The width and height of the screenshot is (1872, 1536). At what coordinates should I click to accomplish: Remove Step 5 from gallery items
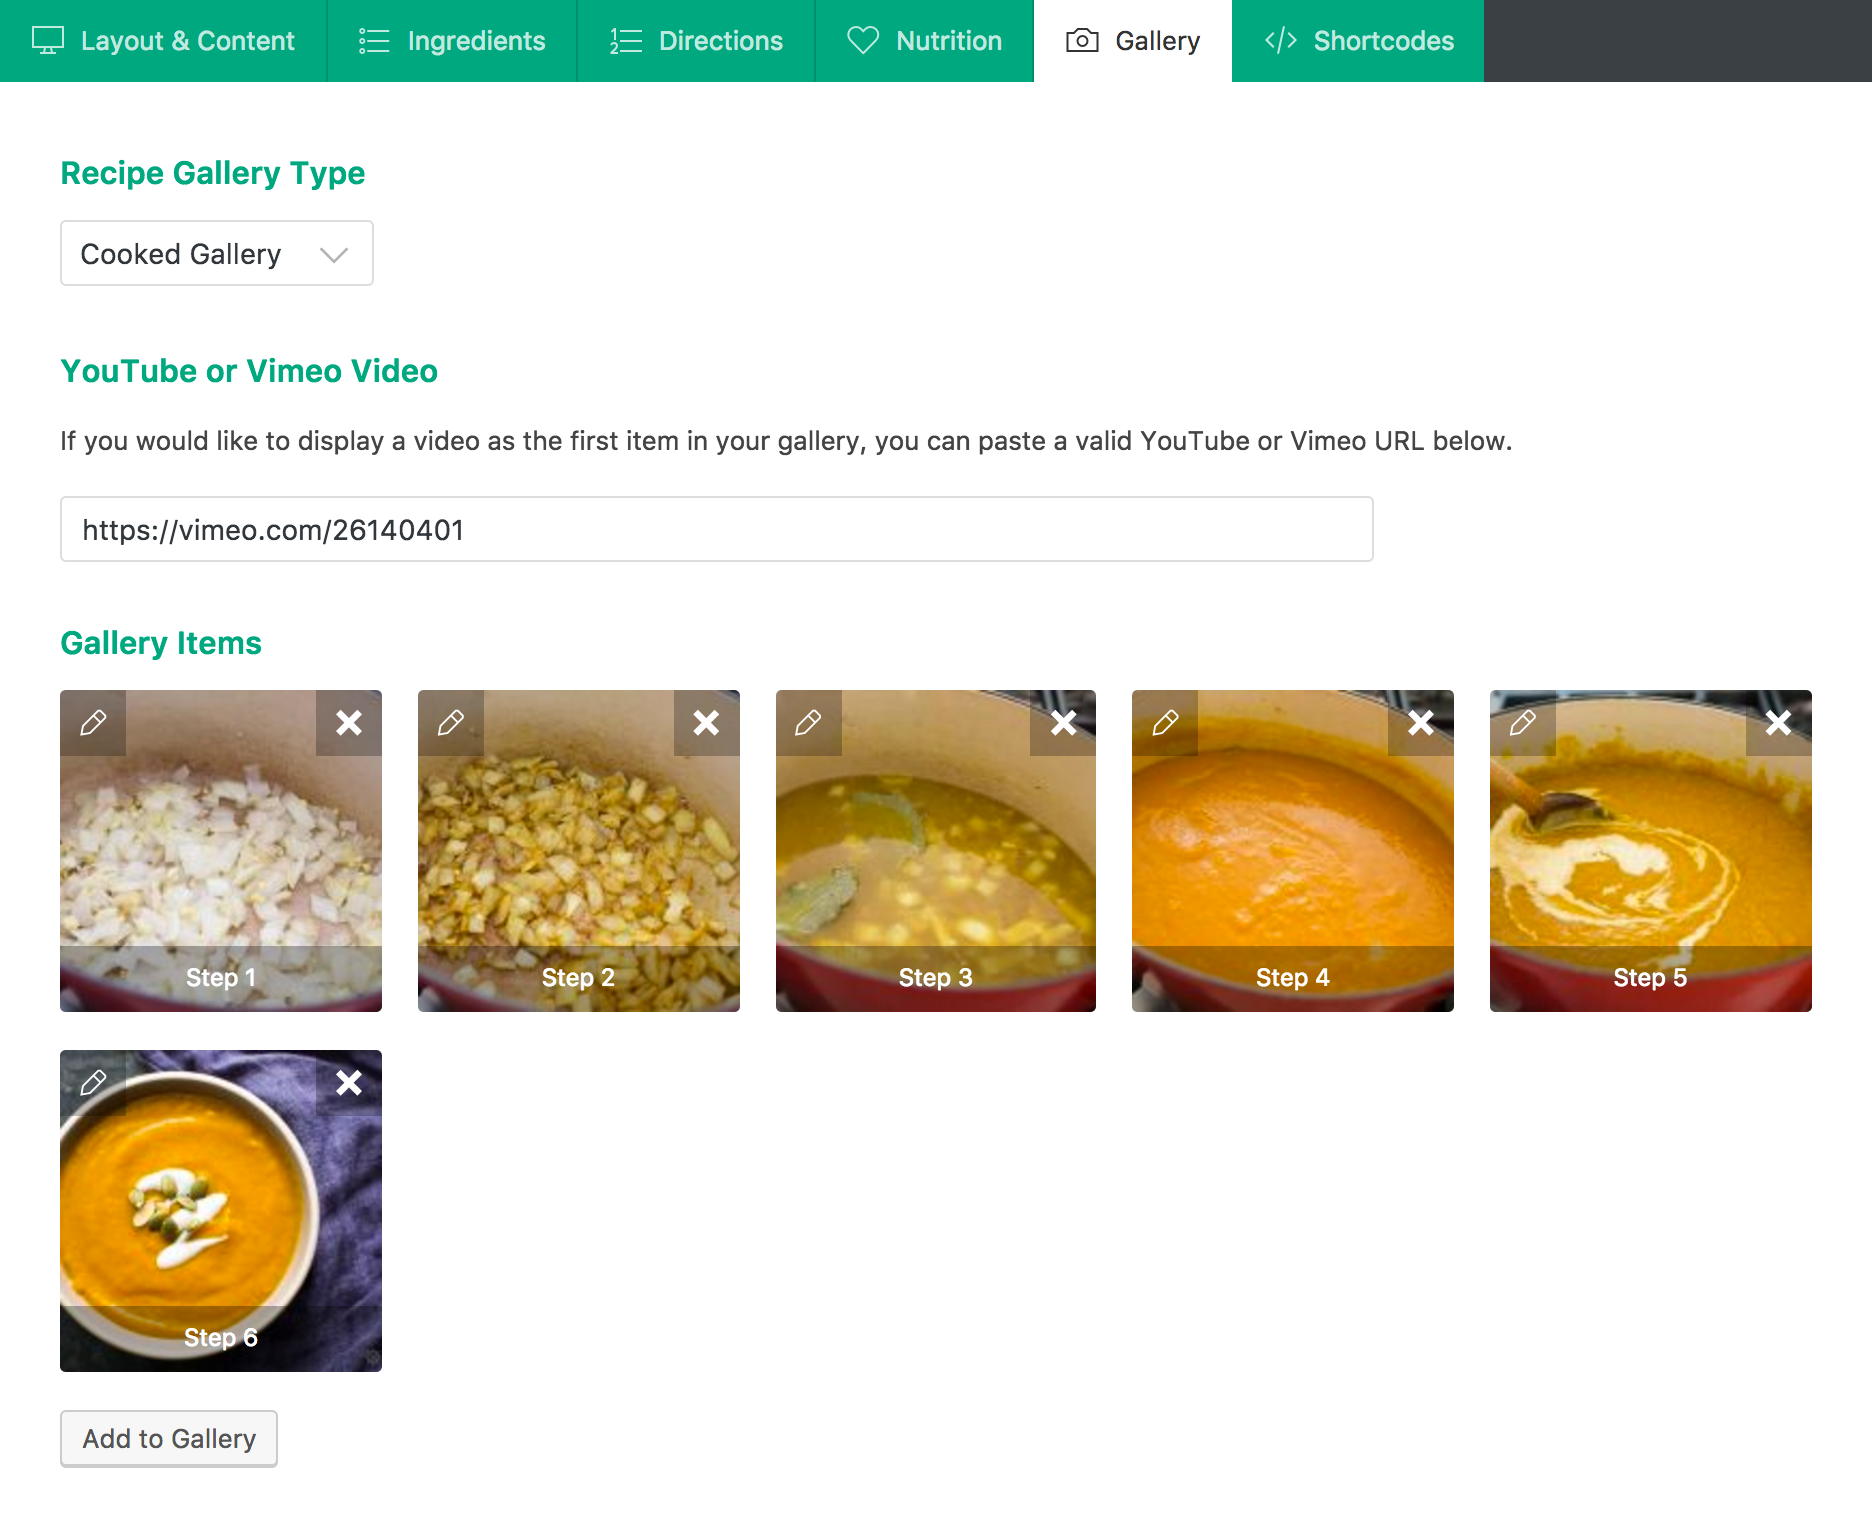[1778, 723]
